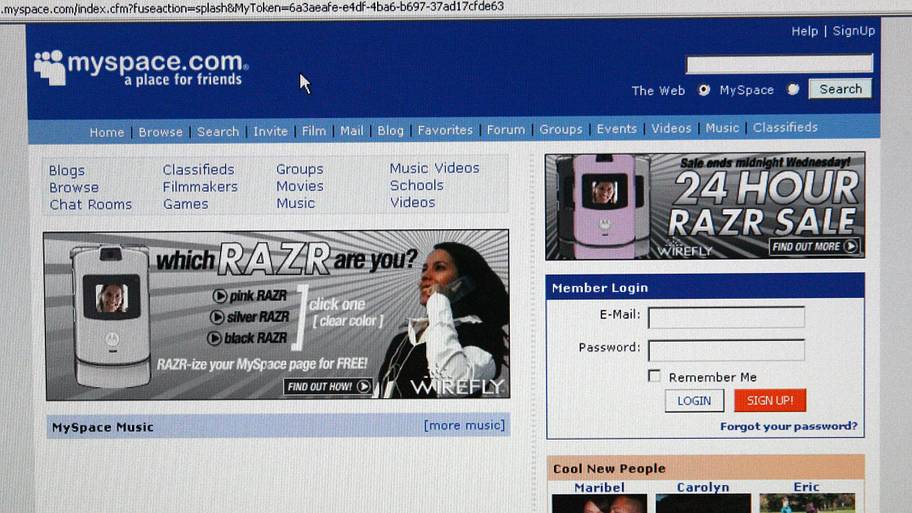This screenshot has height=513, width=912.
Task: Open Forum in the navigation bar
Action: (x=506, y=130)
